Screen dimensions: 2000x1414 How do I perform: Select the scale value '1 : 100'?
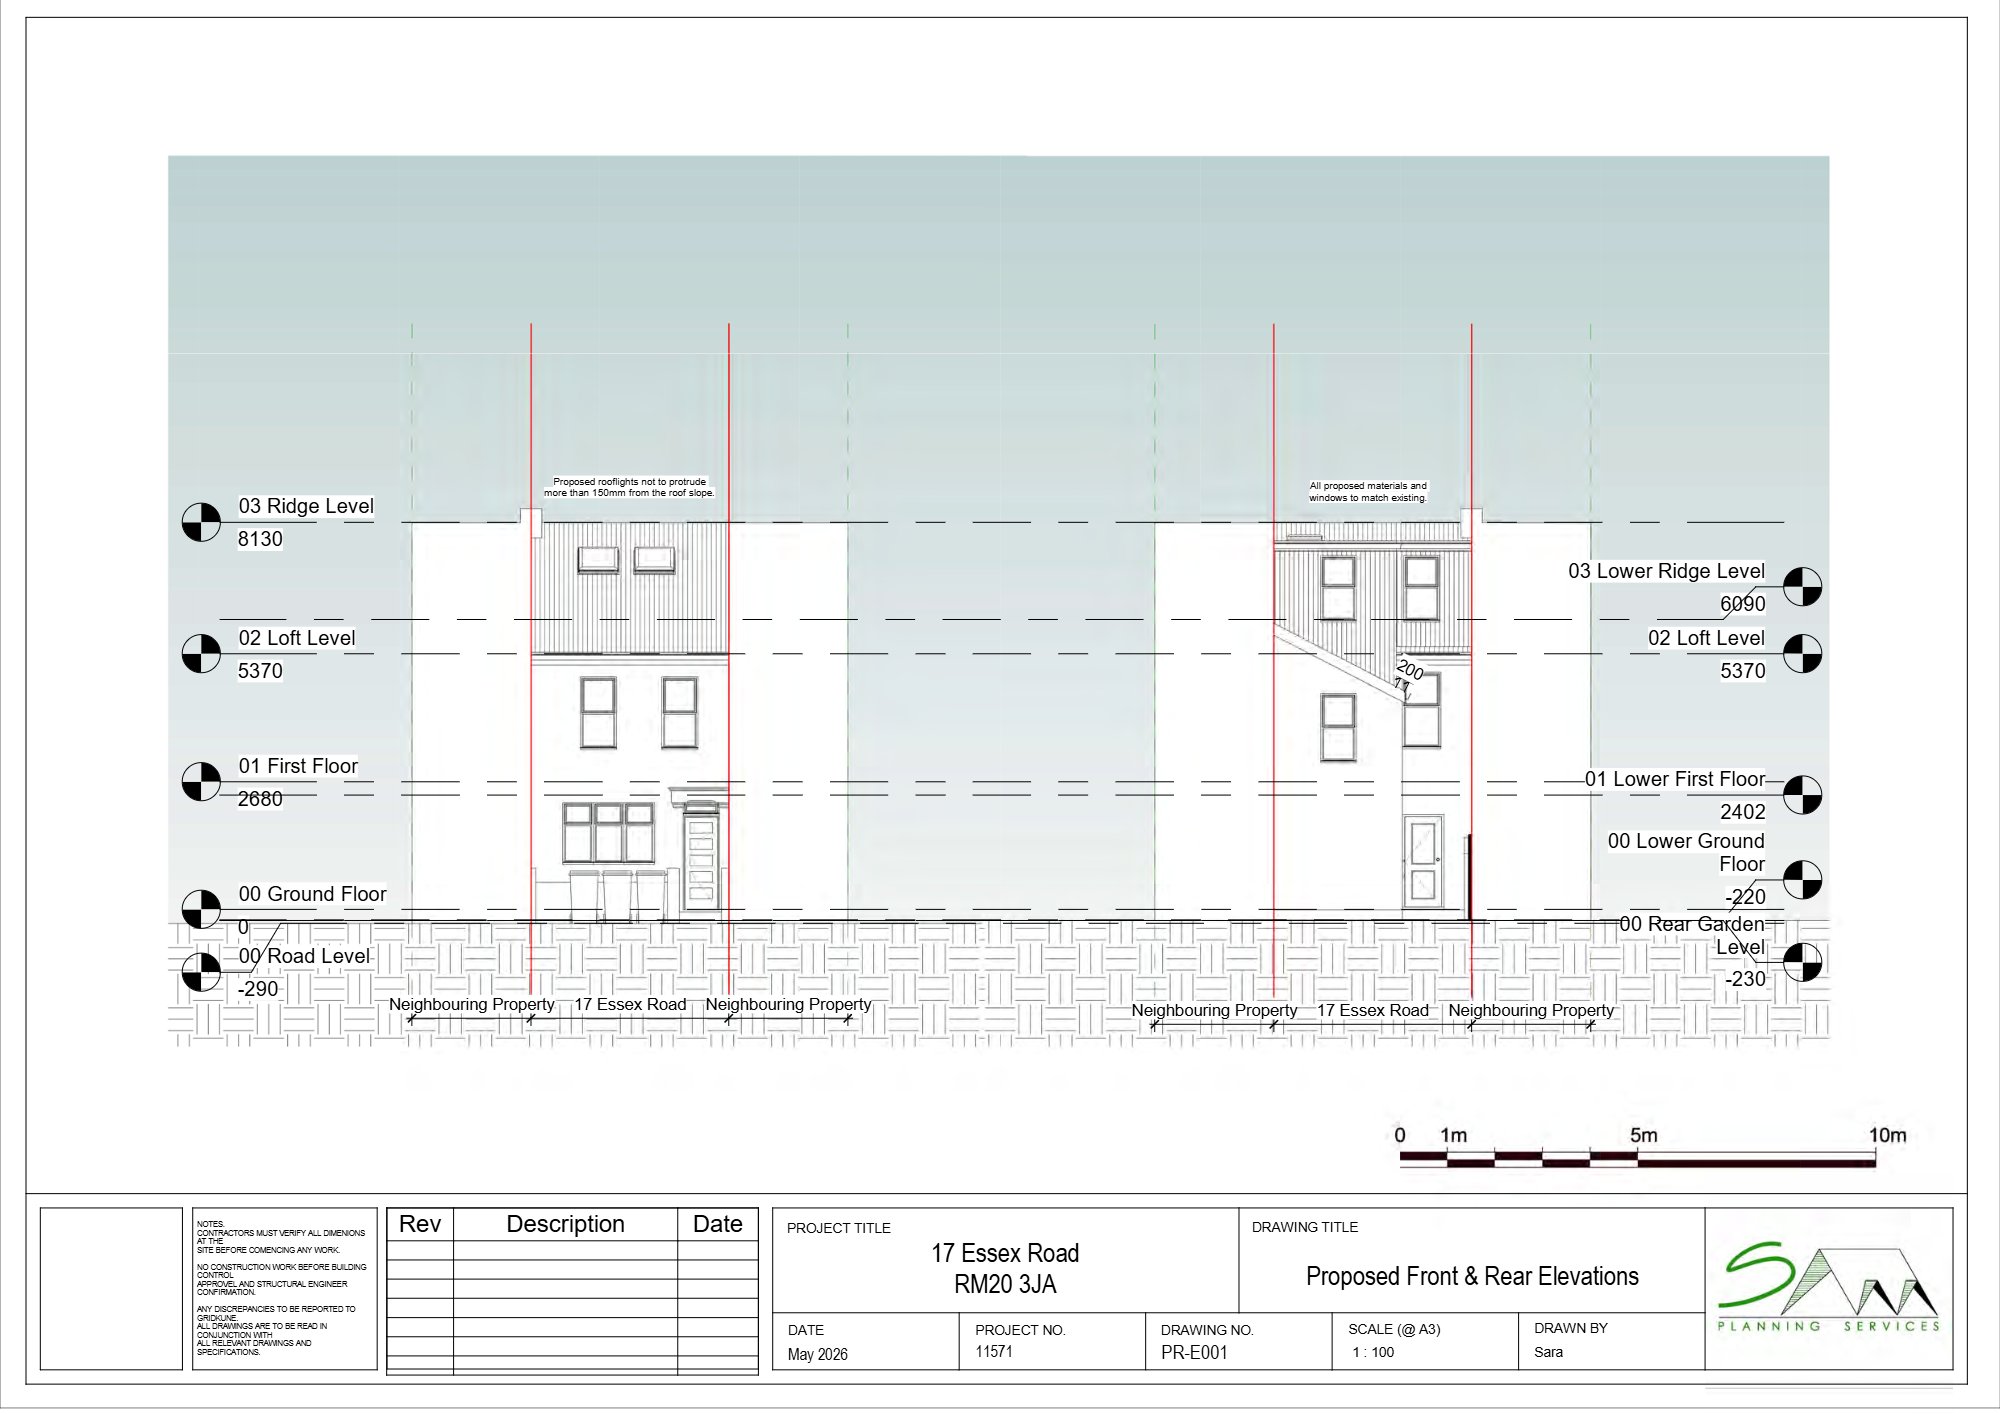pyautogui.click(x=1373, y=1352)
